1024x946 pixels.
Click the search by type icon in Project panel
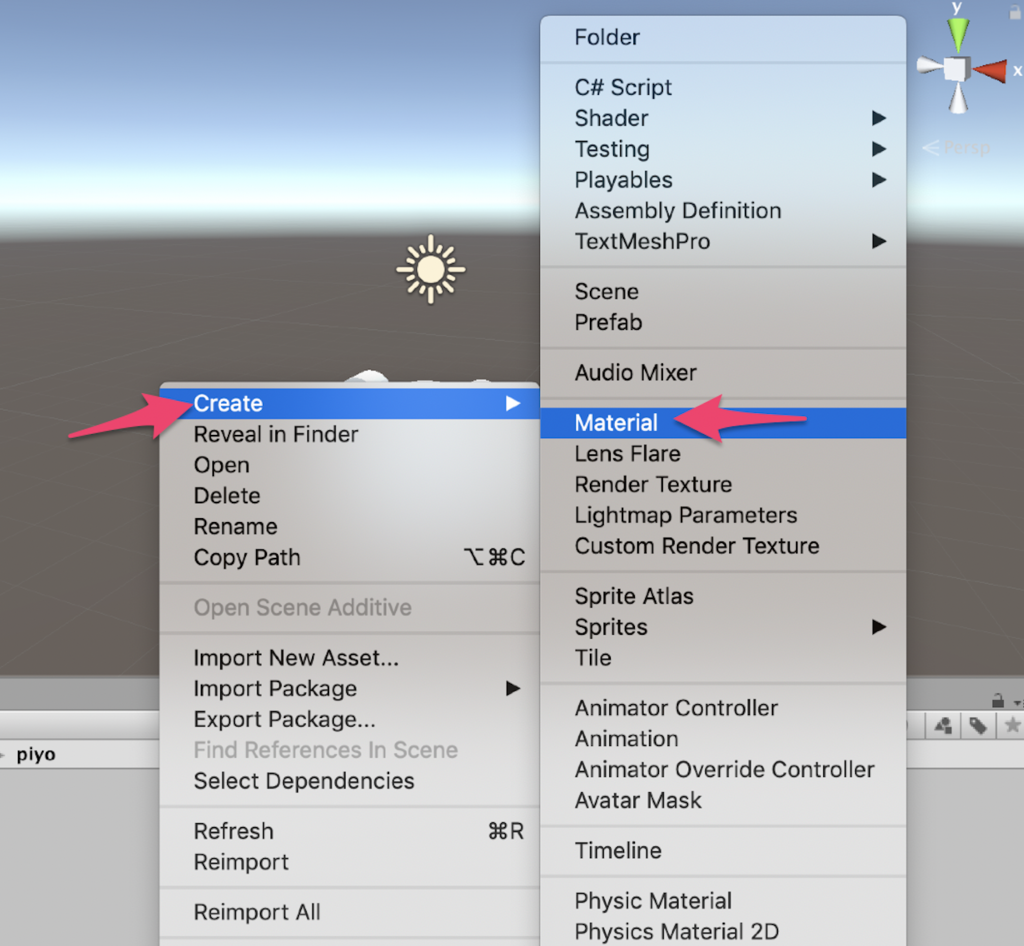pos(943,725)
